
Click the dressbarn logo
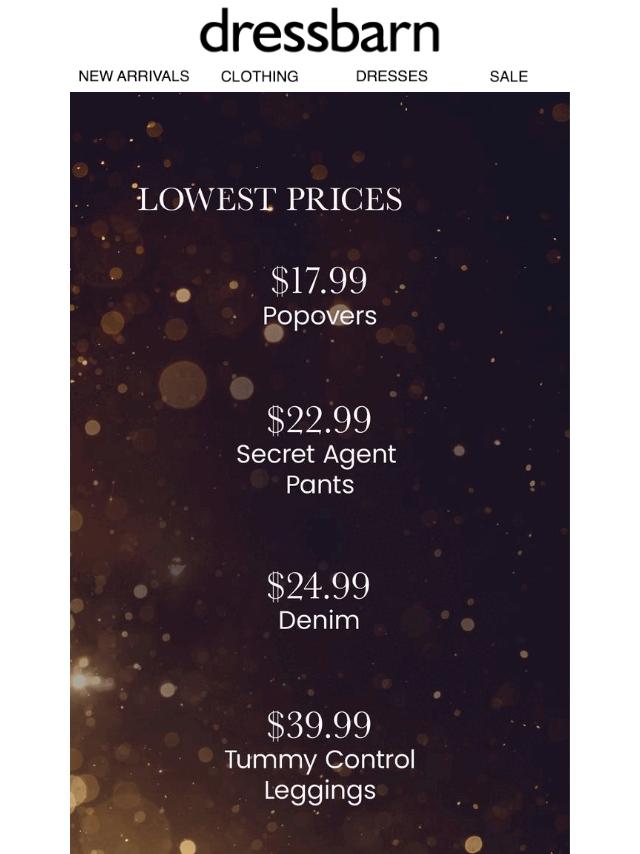pos(319,30)
